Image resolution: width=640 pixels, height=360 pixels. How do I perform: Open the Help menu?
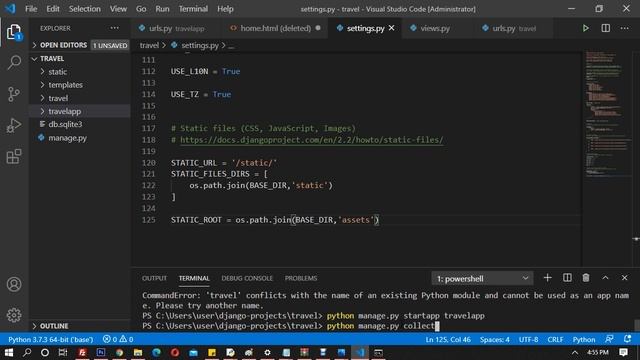coord(225,9)
